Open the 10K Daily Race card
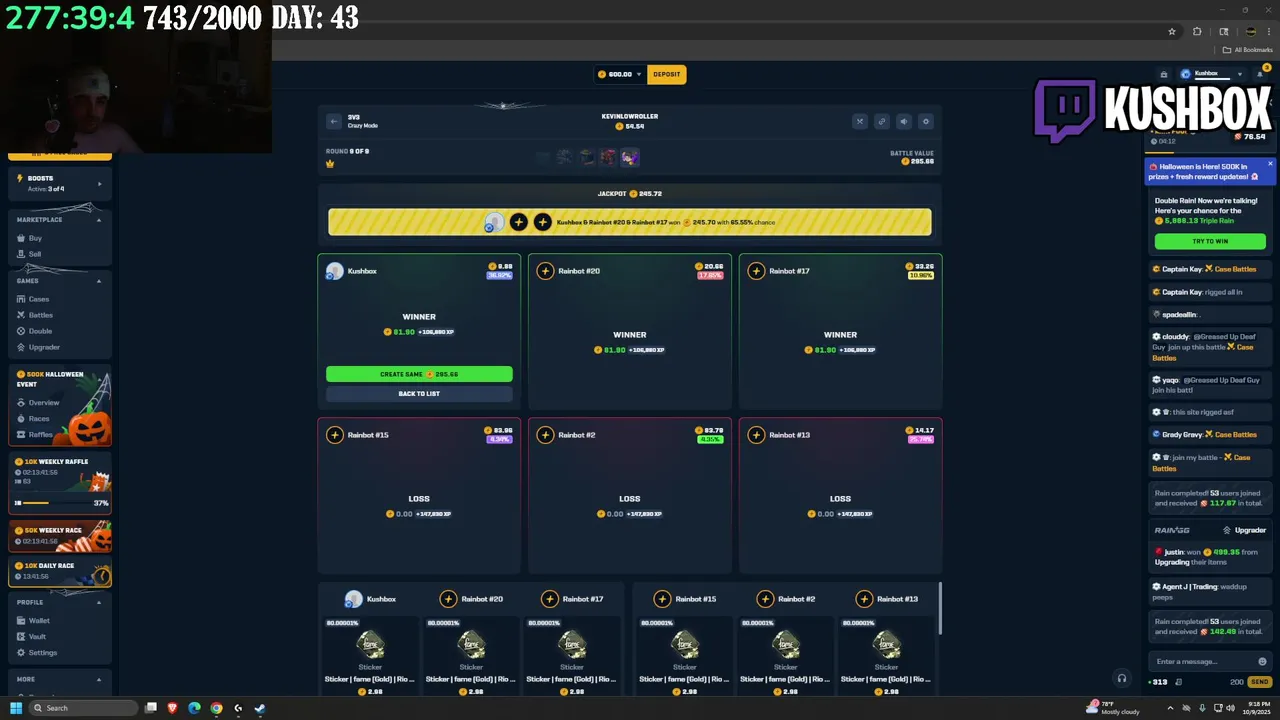This screenshot has height=720, width=1280. click(60, 571)
